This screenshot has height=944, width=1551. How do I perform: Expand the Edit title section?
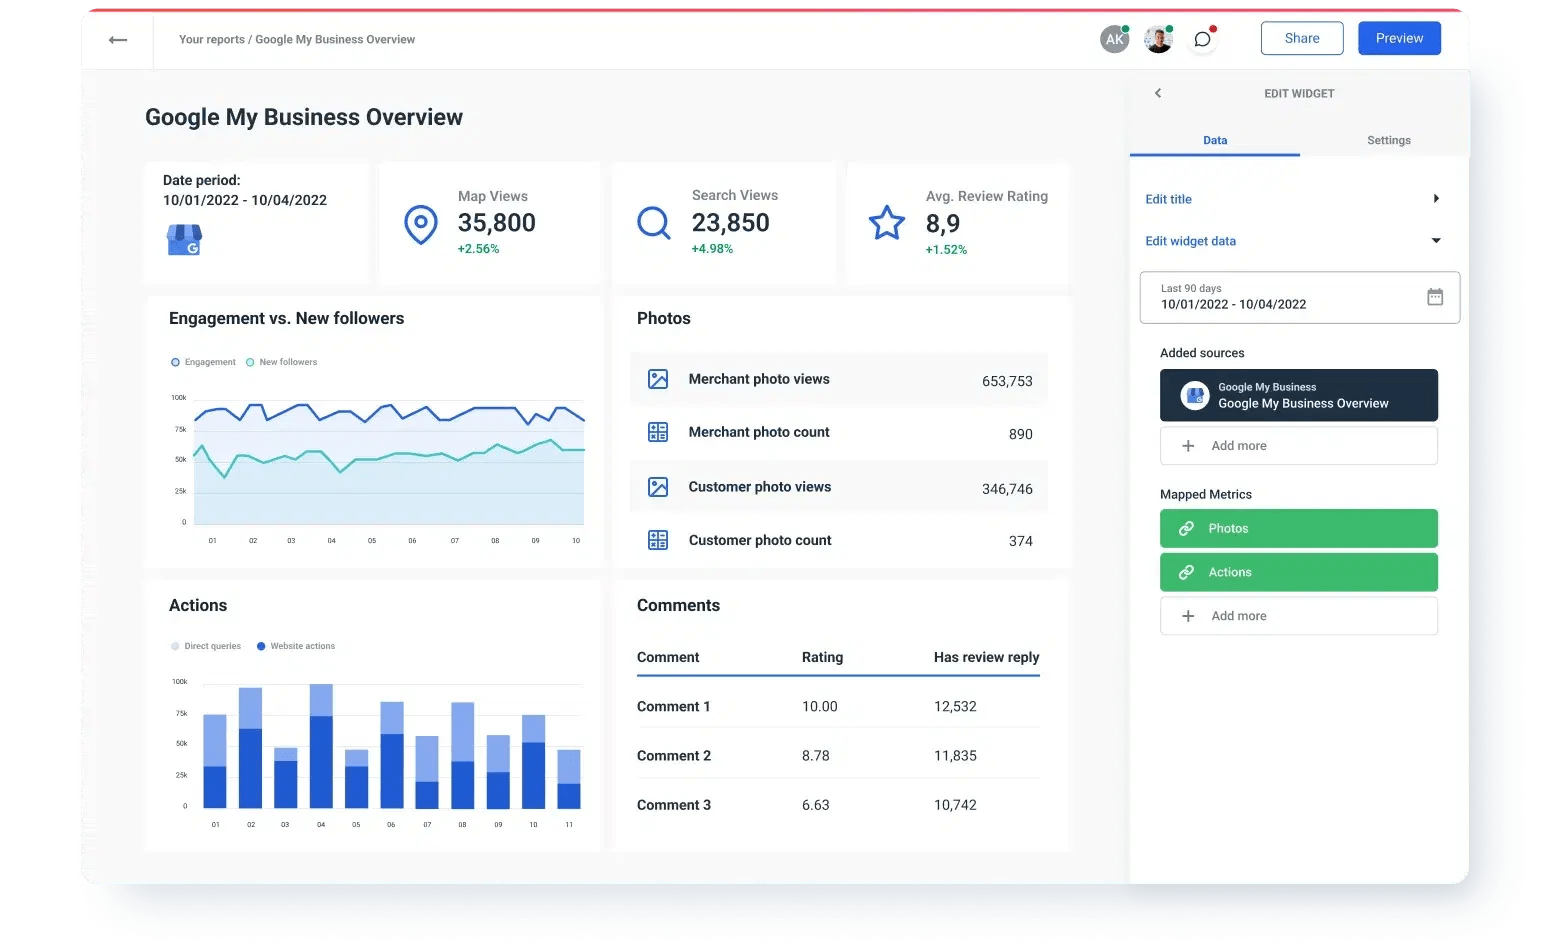coord(1436,198)
